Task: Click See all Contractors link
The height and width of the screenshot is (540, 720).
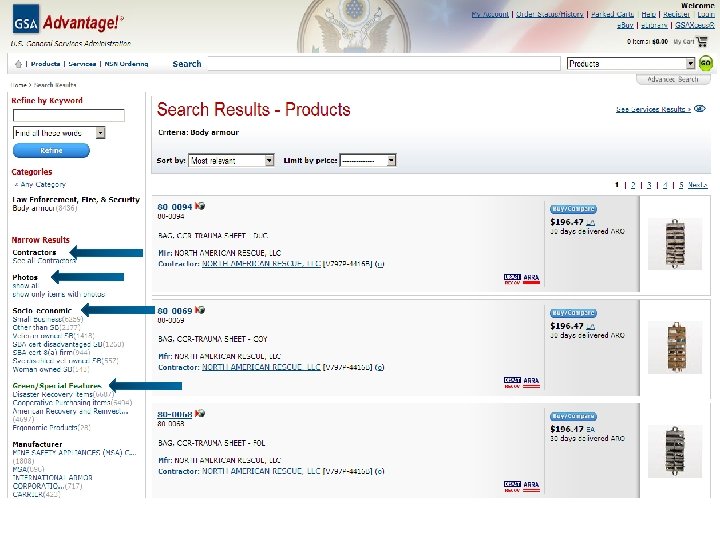Action: (x=44, y=260)
